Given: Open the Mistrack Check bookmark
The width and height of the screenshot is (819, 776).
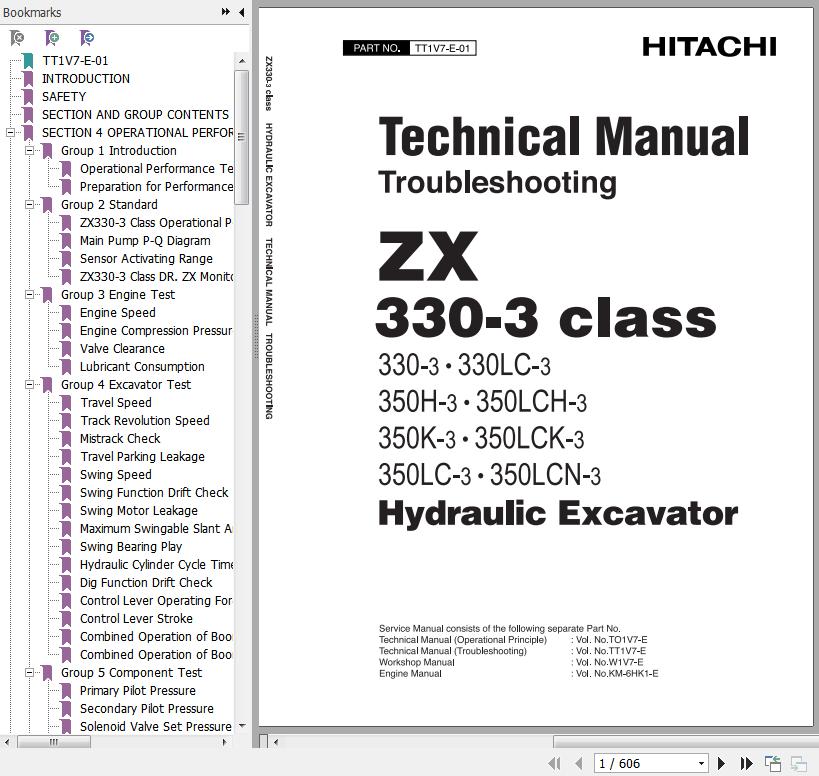Looking at the screenshot, I should (120, 439).
